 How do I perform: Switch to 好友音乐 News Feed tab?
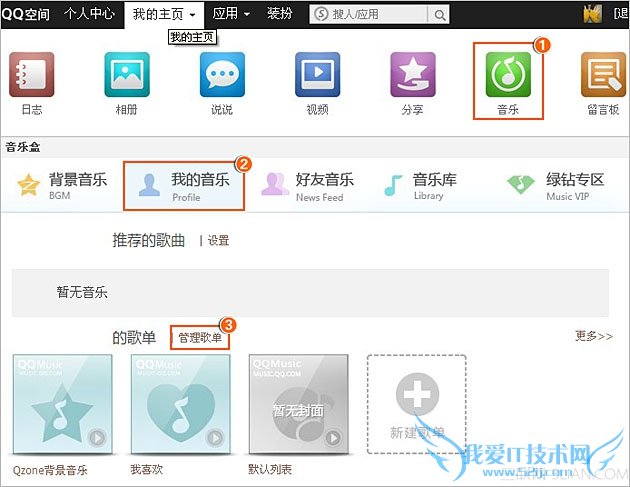[x=308, y=186]
